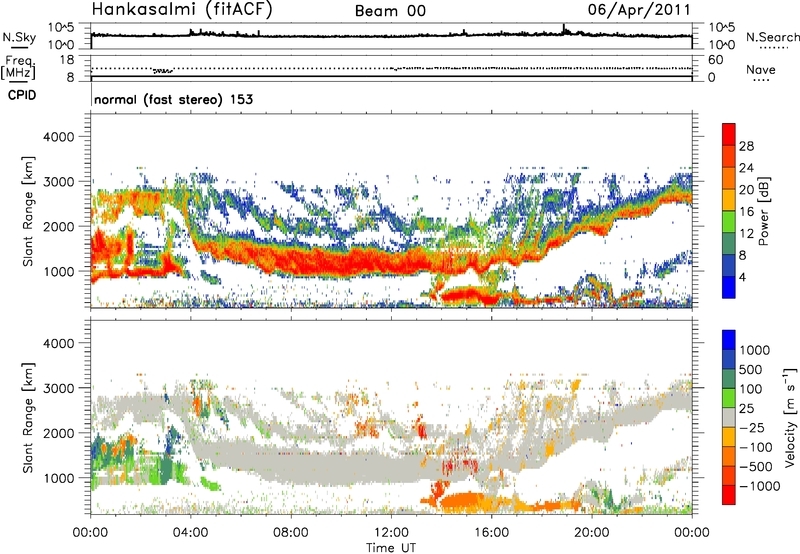Click the Nave legend label

click(761, 69)
